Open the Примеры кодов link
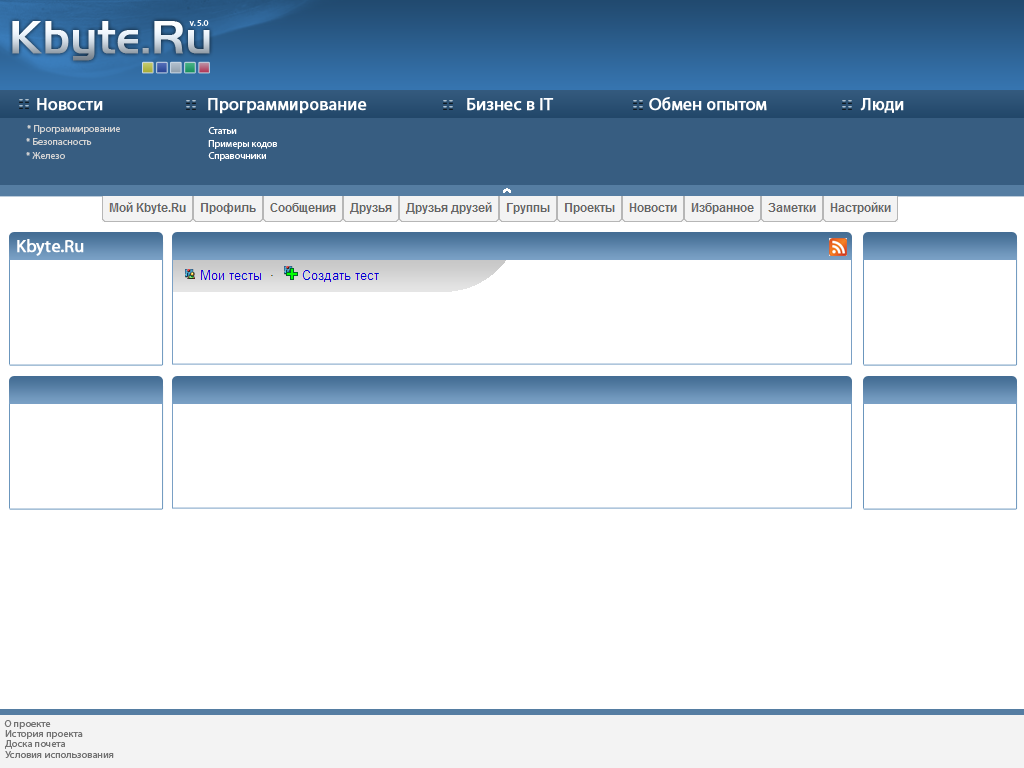The width and height of the screenshot is (1024, 768). 242,144
